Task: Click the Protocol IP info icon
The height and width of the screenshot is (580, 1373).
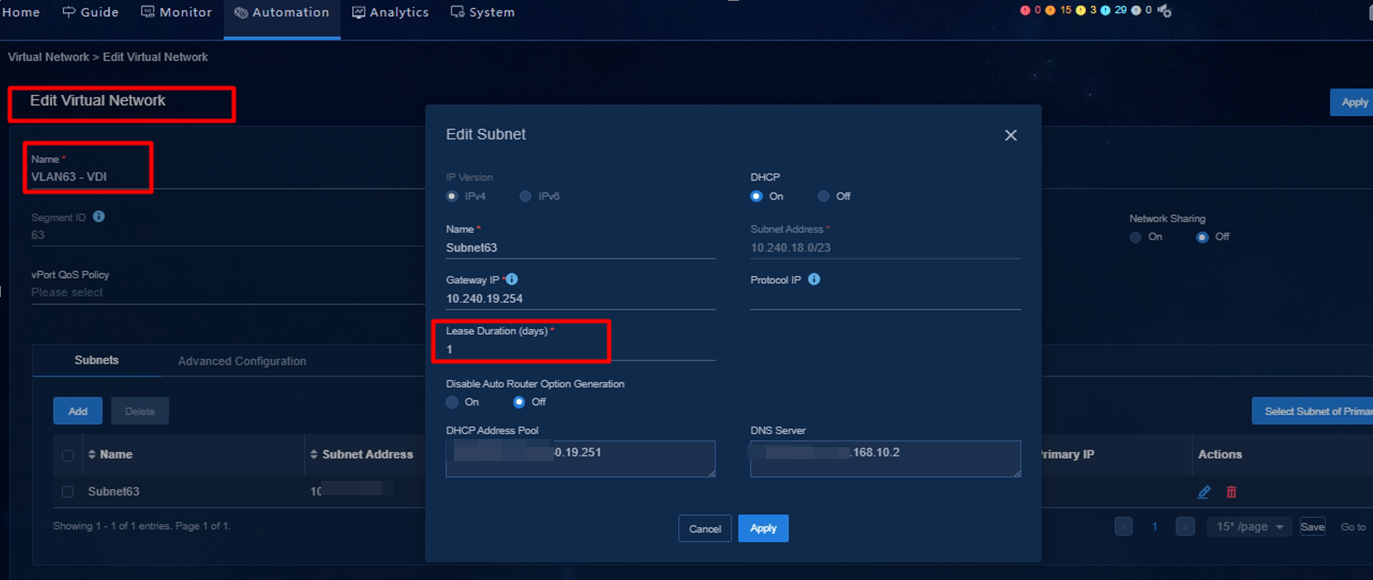Action: click(x=814, y=280)
